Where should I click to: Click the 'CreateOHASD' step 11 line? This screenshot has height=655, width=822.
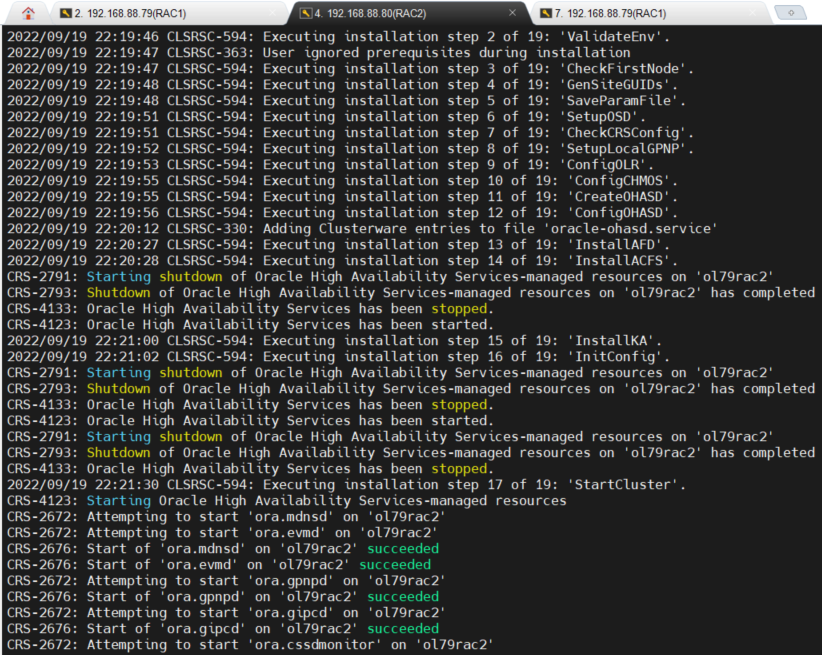[x=343, y=197]
